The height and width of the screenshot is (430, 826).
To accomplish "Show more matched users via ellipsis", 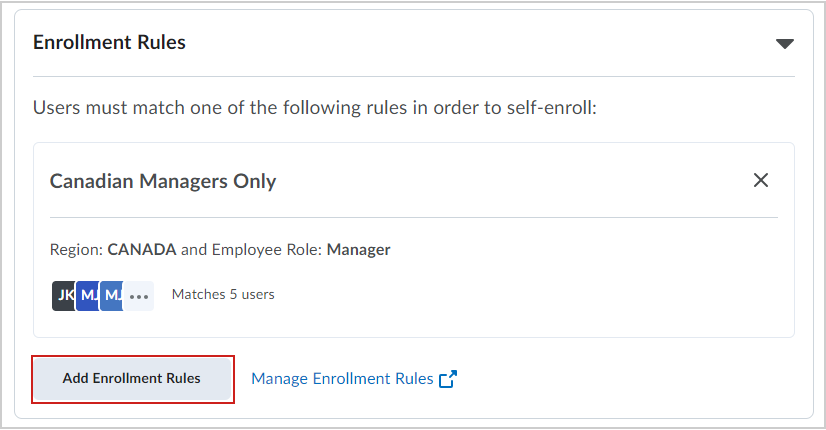I will tap(139, 296).
